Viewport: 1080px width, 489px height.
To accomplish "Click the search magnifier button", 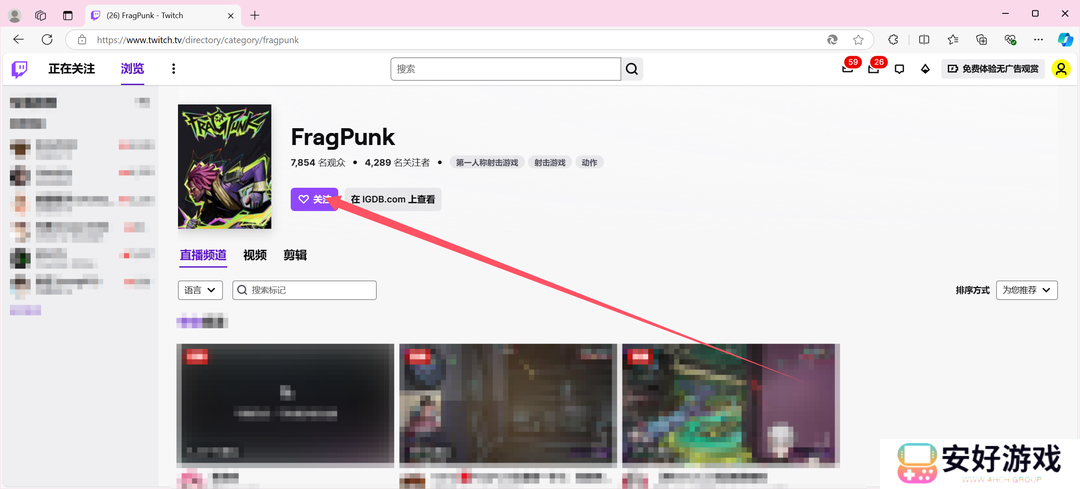I will coord(632,69).
